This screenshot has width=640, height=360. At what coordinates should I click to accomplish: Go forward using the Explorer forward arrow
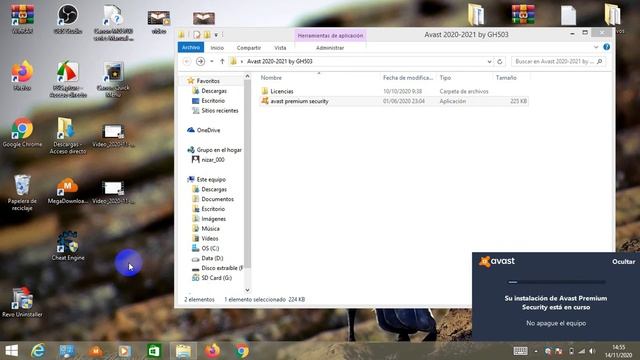[200, 61]
